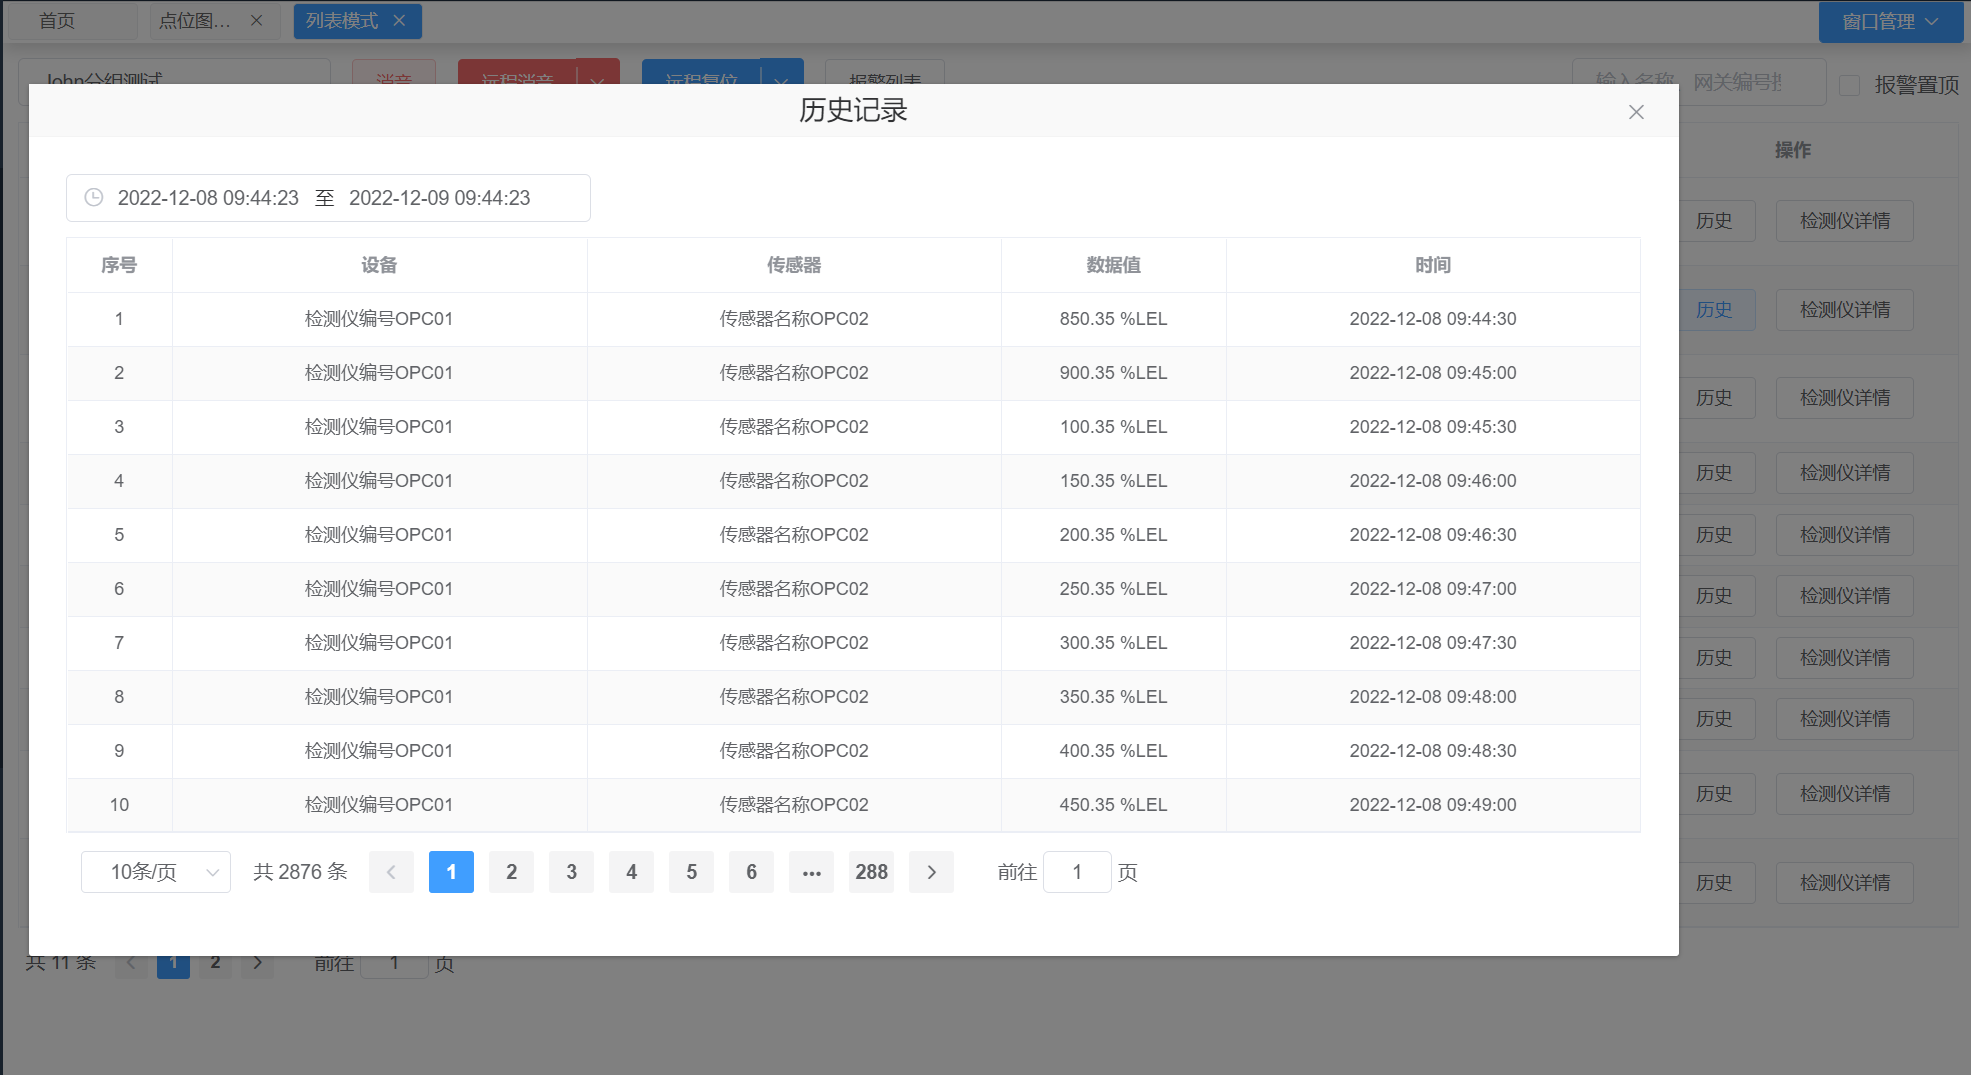Close the 列表模式 tab with its X
Screen dimensions: 1971x1075
[x=399, y=21]
